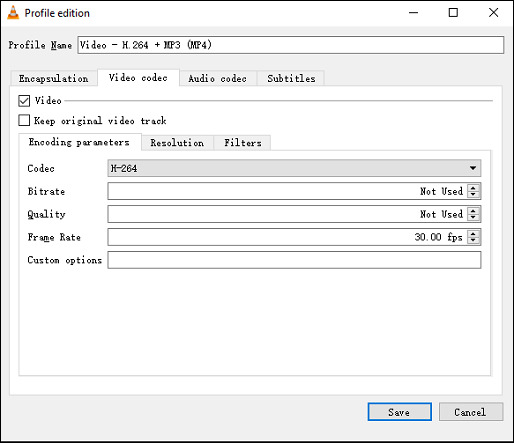This screenshot has width=514, height=443.
Task: Increase Quality with the up arrow
Action: pyautogui.click(x=473, y=211)
